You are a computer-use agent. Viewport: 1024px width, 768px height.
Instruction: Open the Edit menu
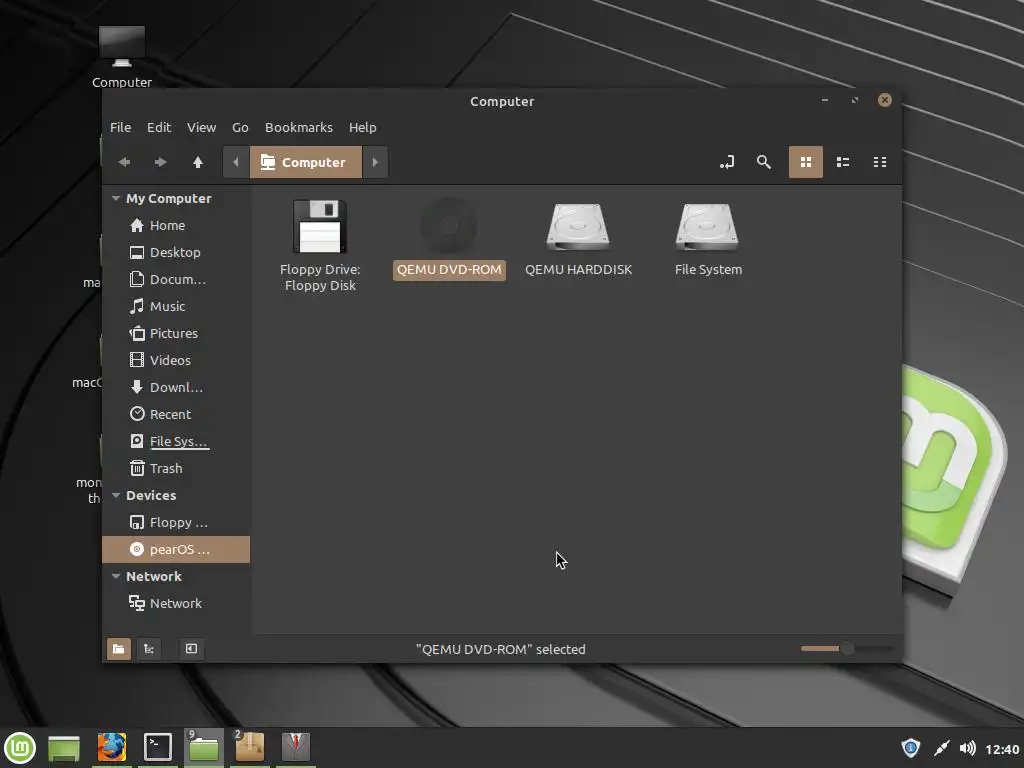coord(159,127)
